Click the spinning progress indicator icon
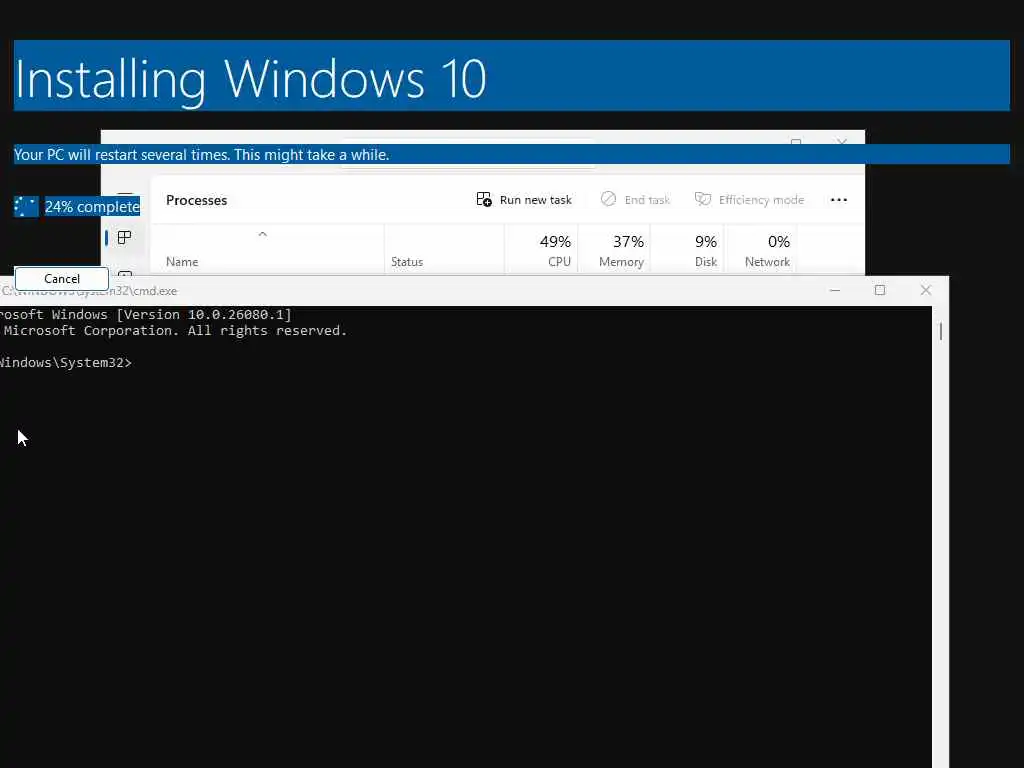This screenshot has width=1024, height=768. tap(26, 206)
